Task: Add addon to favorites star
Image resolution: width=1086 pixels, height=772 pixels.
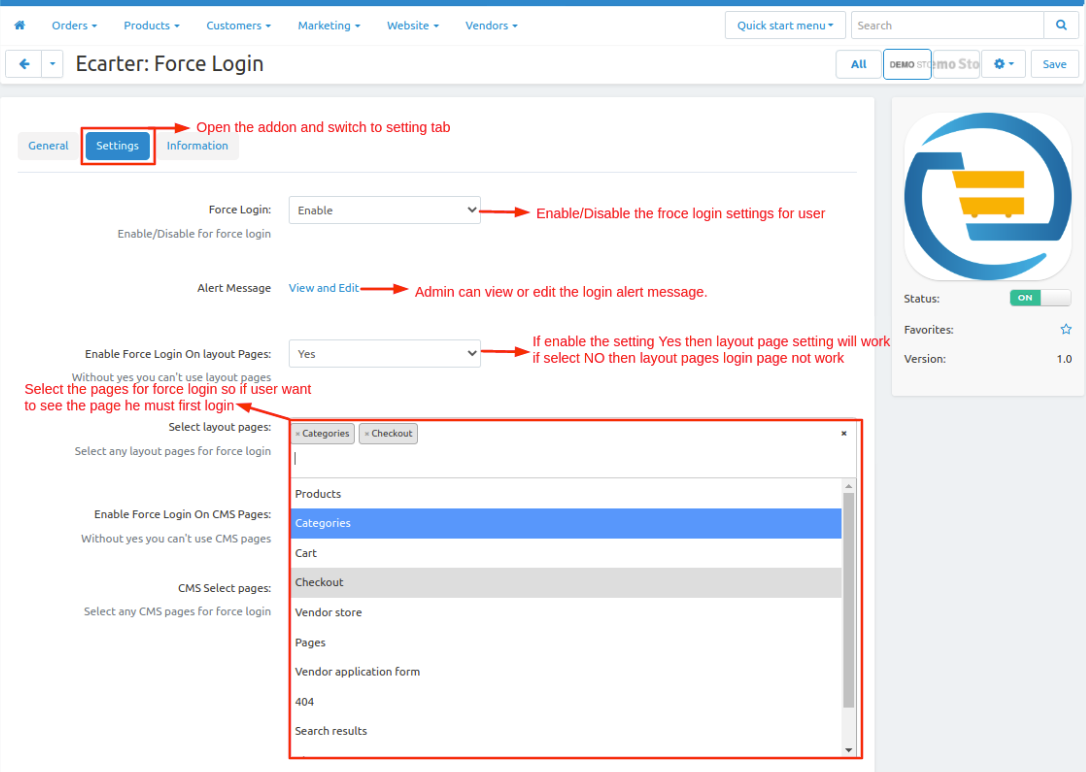Action: click(x=1066, y=330)
